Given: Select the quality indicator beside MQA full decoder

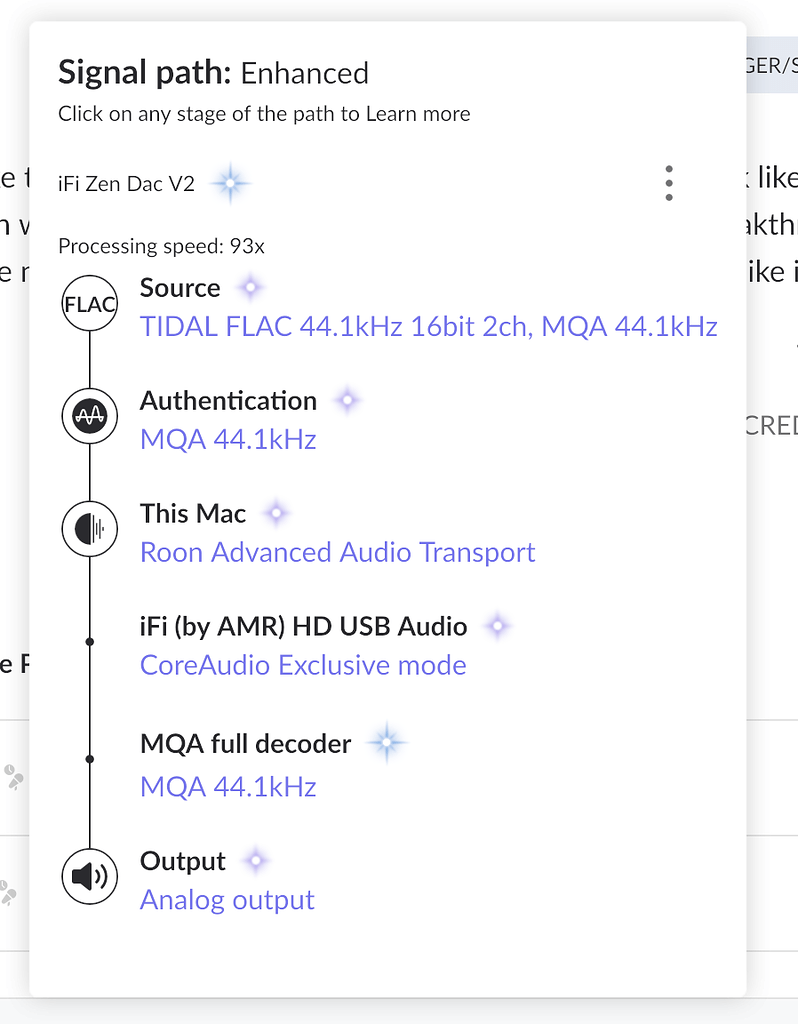Looking at the screenshot, I should coord(386,742).
